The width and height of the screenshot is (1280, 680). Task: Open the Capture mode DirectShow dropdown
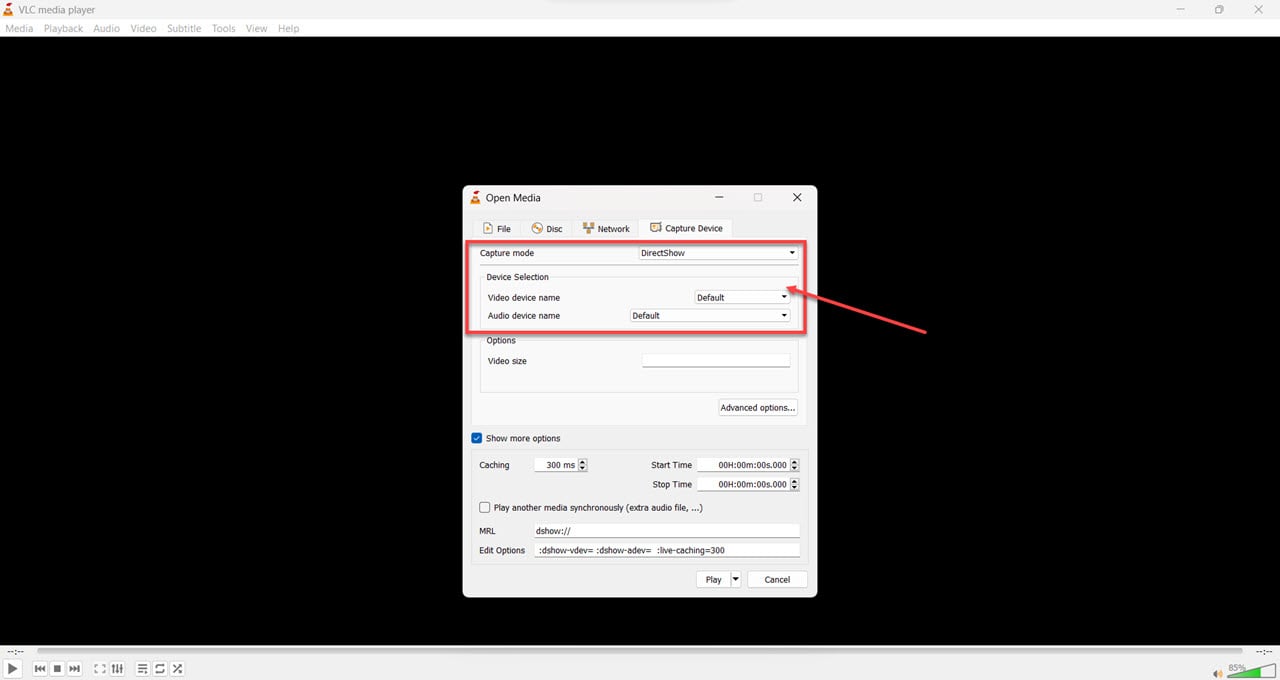[718, 253]
